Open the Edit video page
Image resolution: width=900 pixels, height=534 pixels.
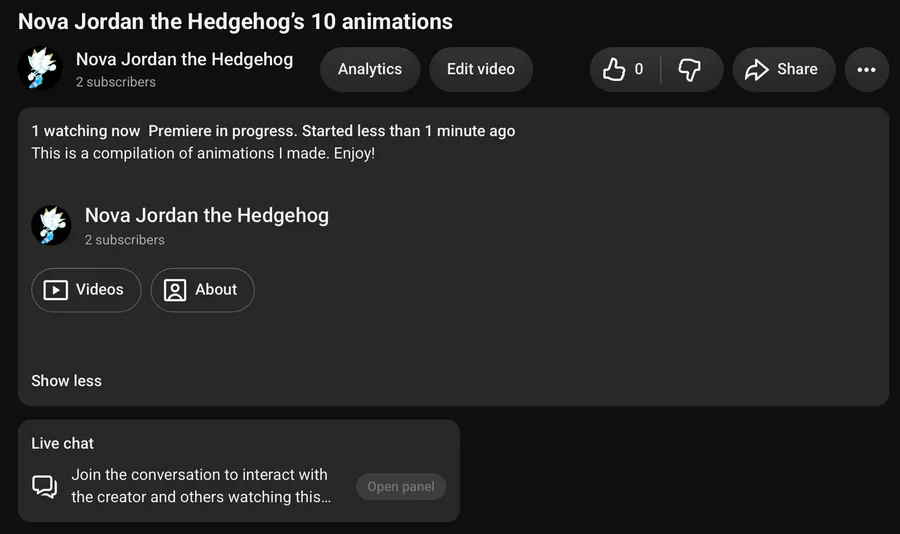click(x=481, y=69)
